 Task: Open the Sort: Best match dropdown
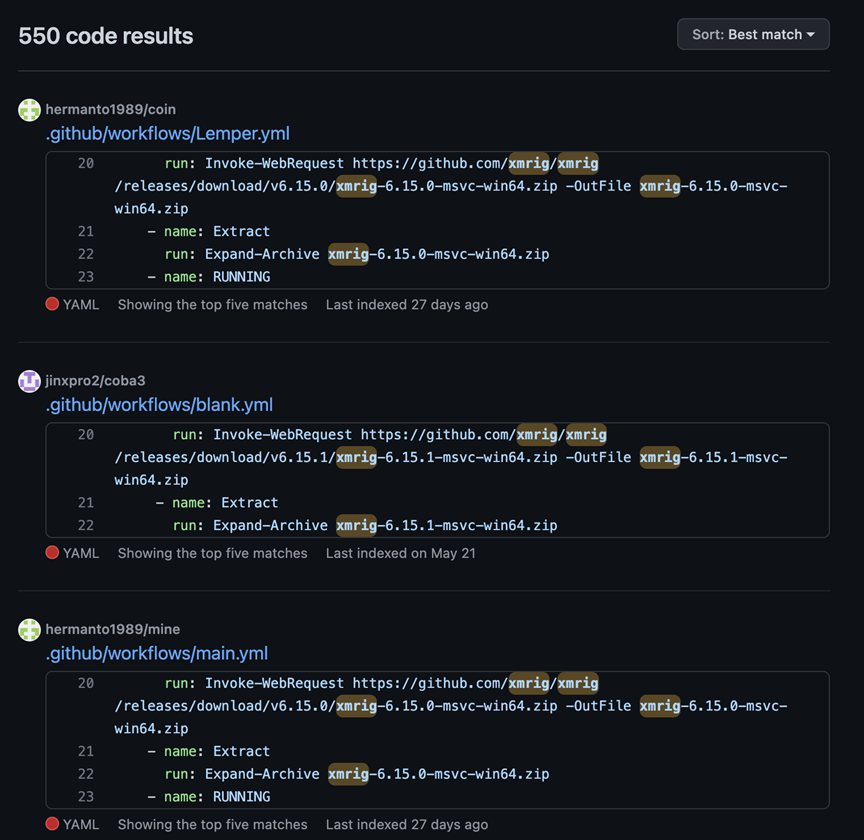click(x=752, y=35)
